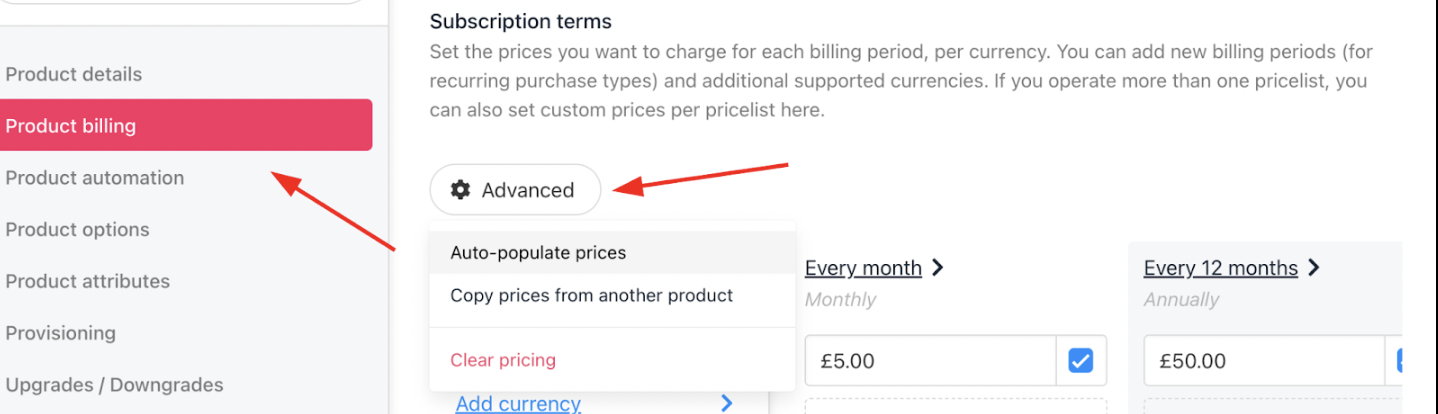Select Clear pricing in the dropdown
Screen dimensions: 1438x414
pos(502,360)
